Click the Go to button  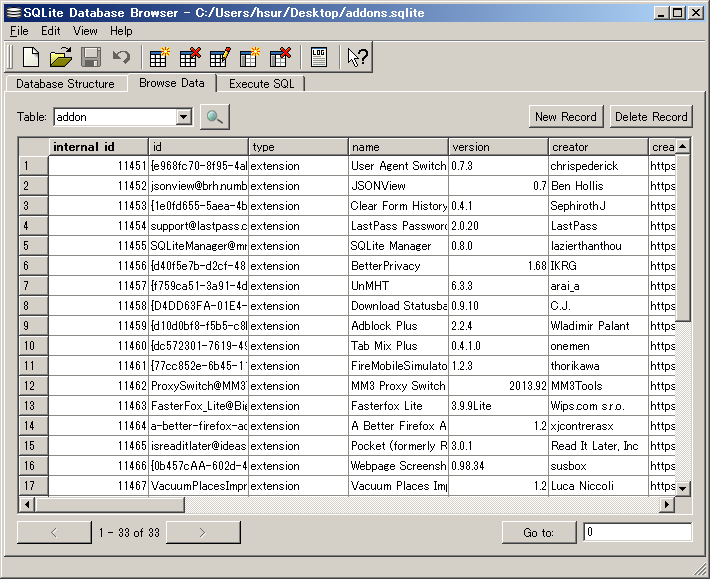pos(538,532)
